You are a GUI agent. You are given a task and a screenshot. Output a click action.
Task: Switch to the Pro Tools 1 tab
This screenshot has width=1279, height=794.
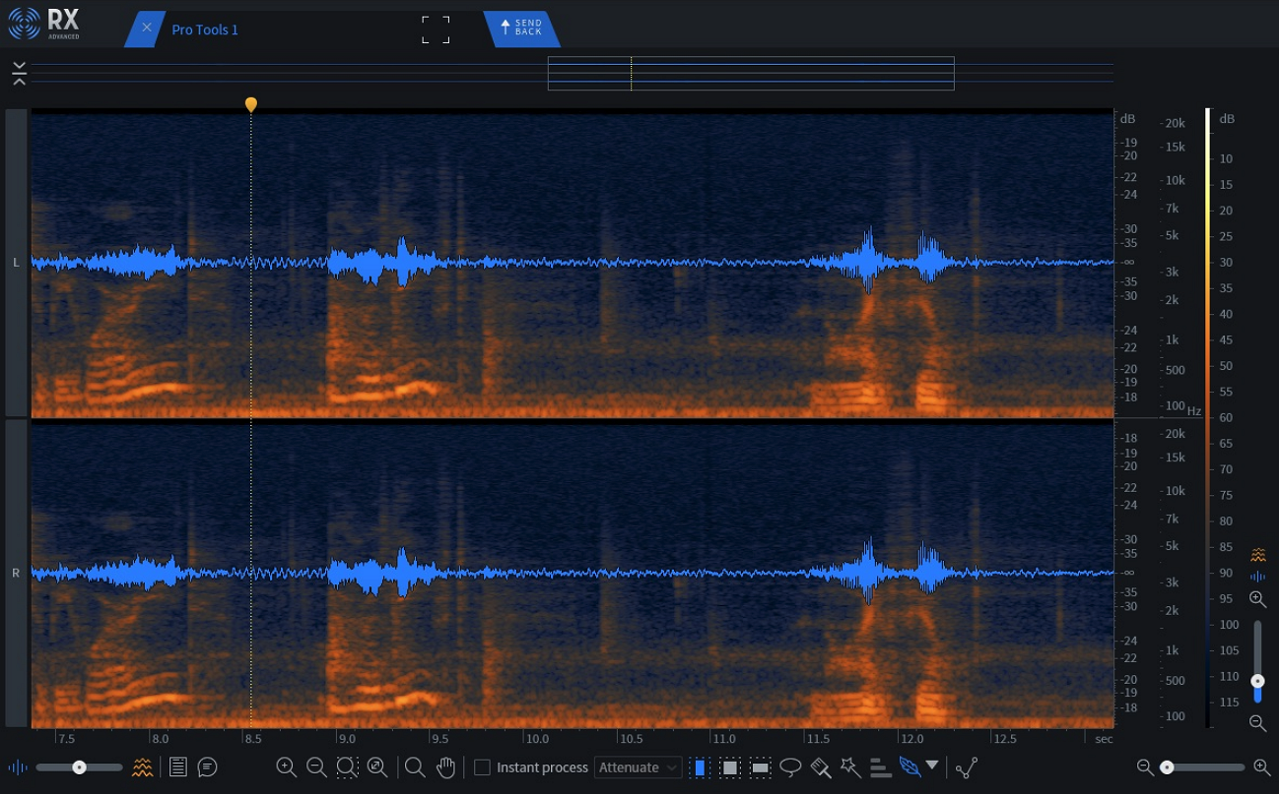(x=204, y=29)
